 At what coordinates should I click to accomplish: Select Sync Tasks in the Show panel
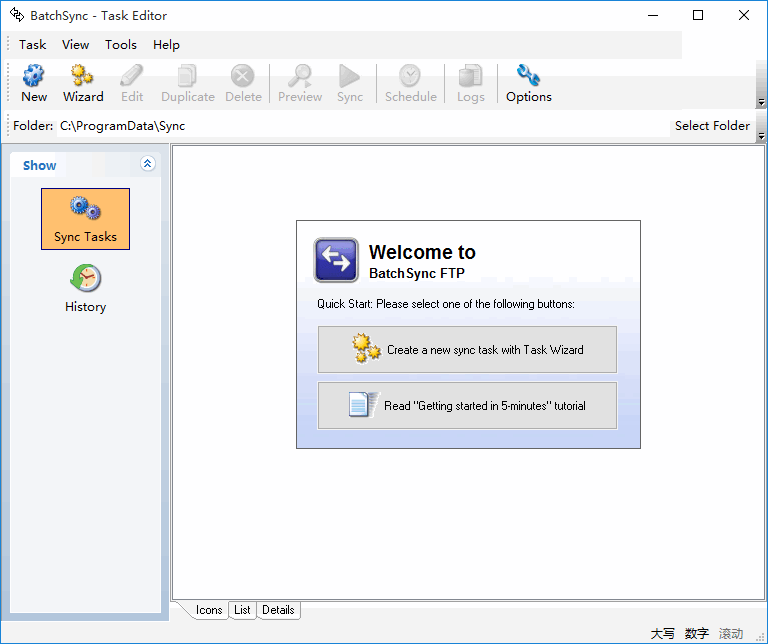[x=85, y=219]
